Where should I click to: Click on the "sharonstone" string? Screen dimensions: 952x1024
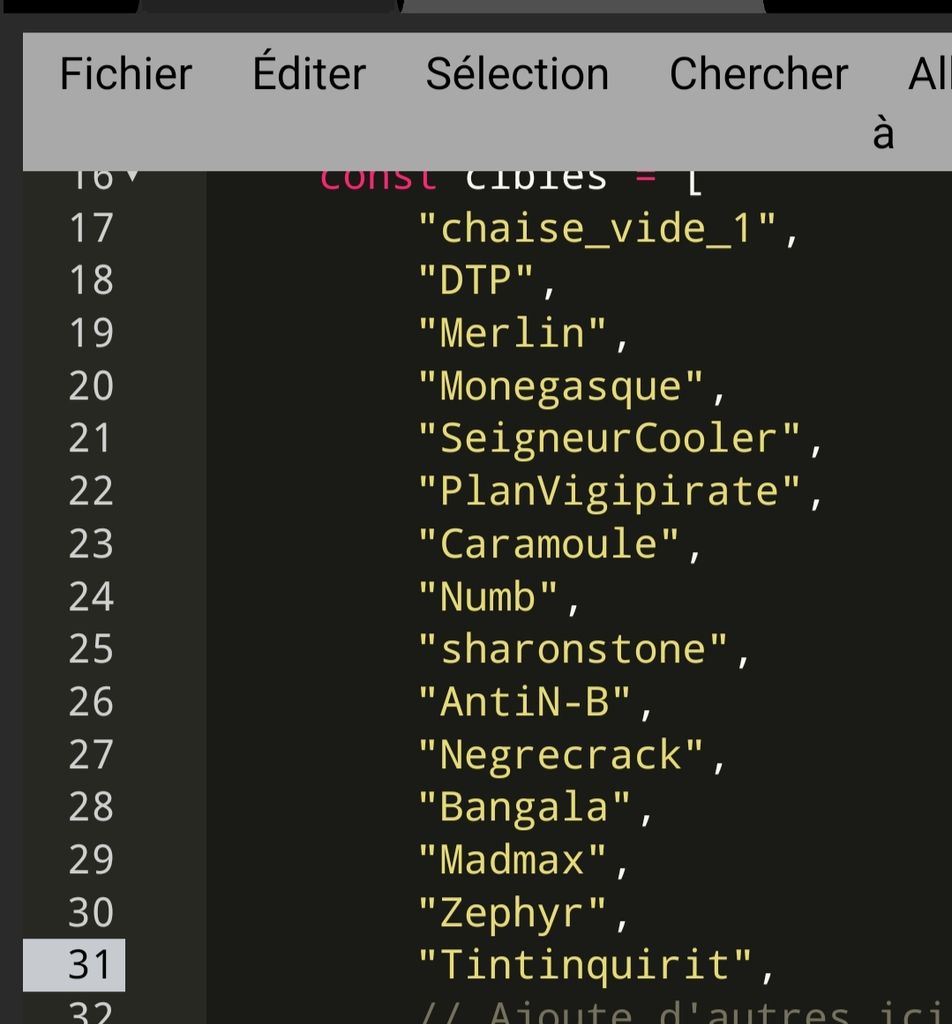pos(573,650)
